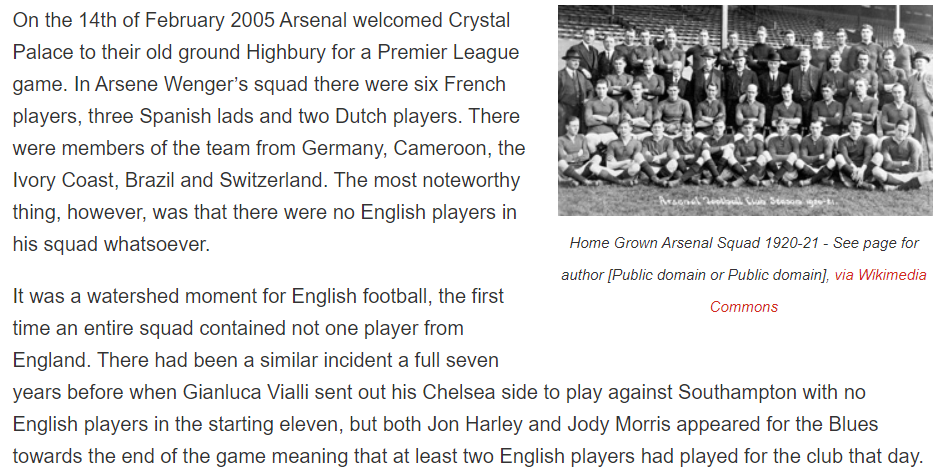Click the handwritten inscription at the photo's bottom
This screenshot has width=934, height=476.
point(745,200)
